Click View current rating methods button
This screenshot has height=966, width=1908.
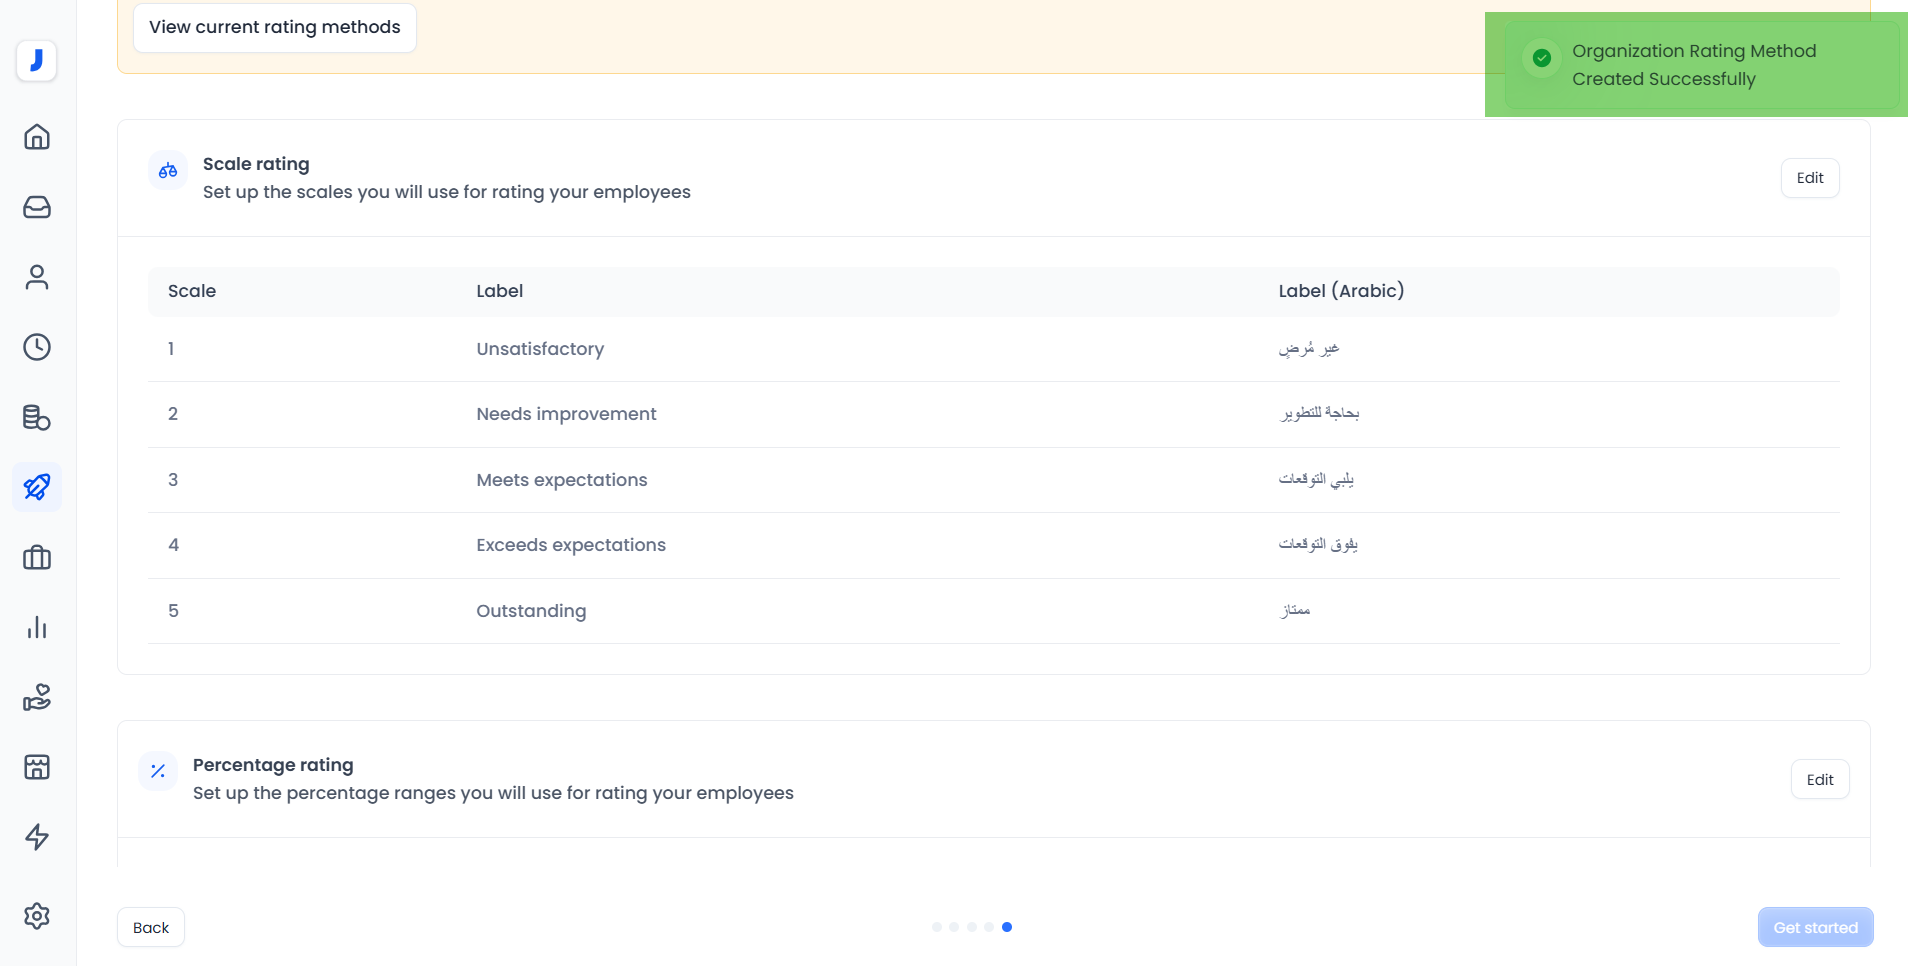(275, 27)
